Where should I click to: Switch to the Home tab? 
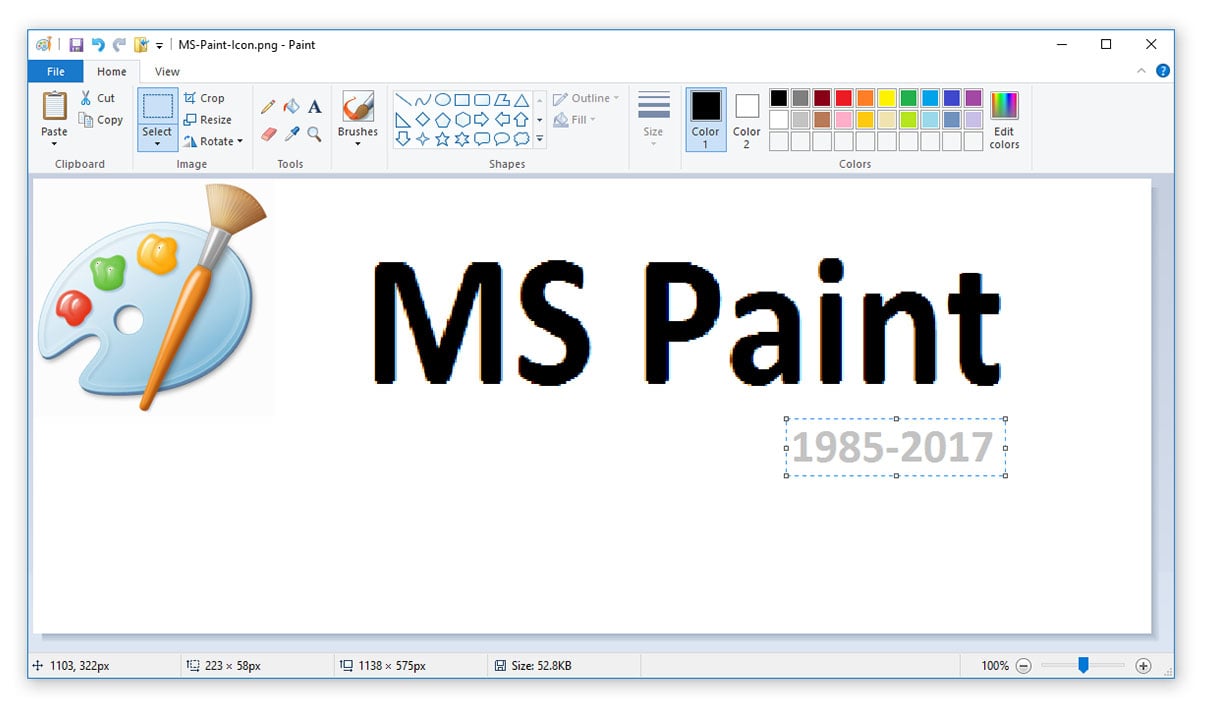click(112, 71)
